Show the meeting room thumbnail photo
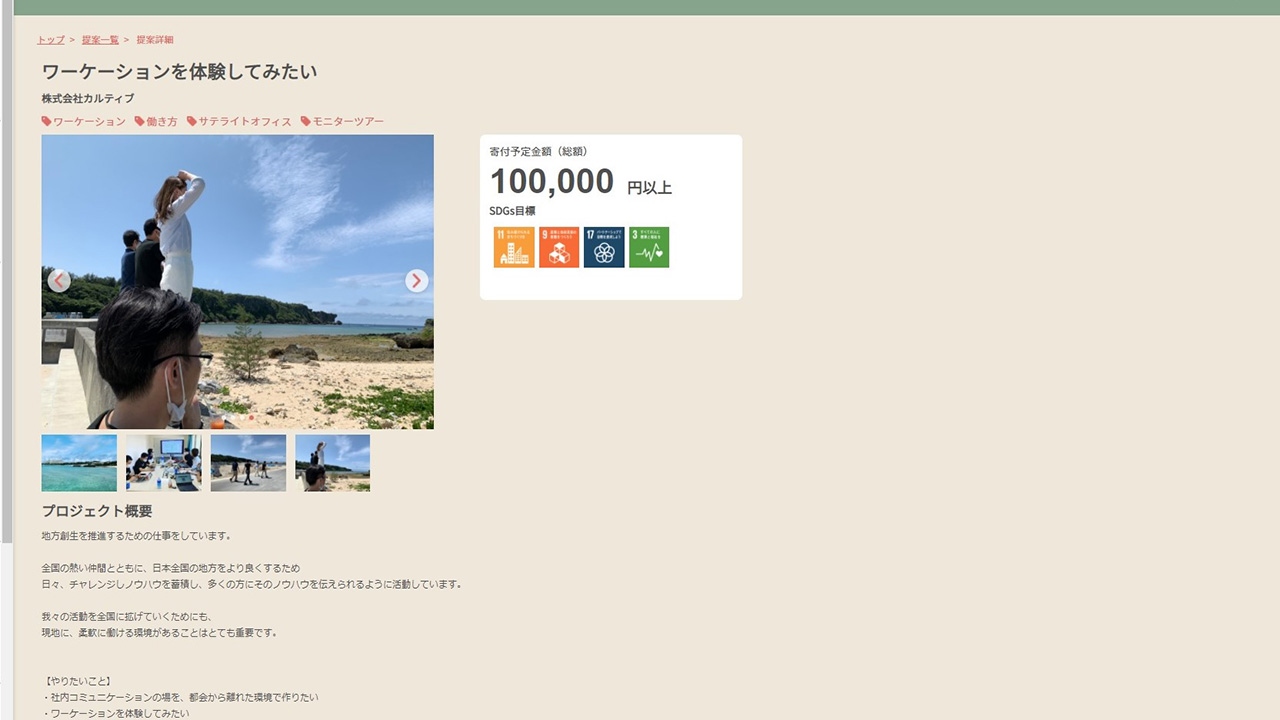Screen dimensions: 1280x720 pyautogui.click(x=164, y=463)
